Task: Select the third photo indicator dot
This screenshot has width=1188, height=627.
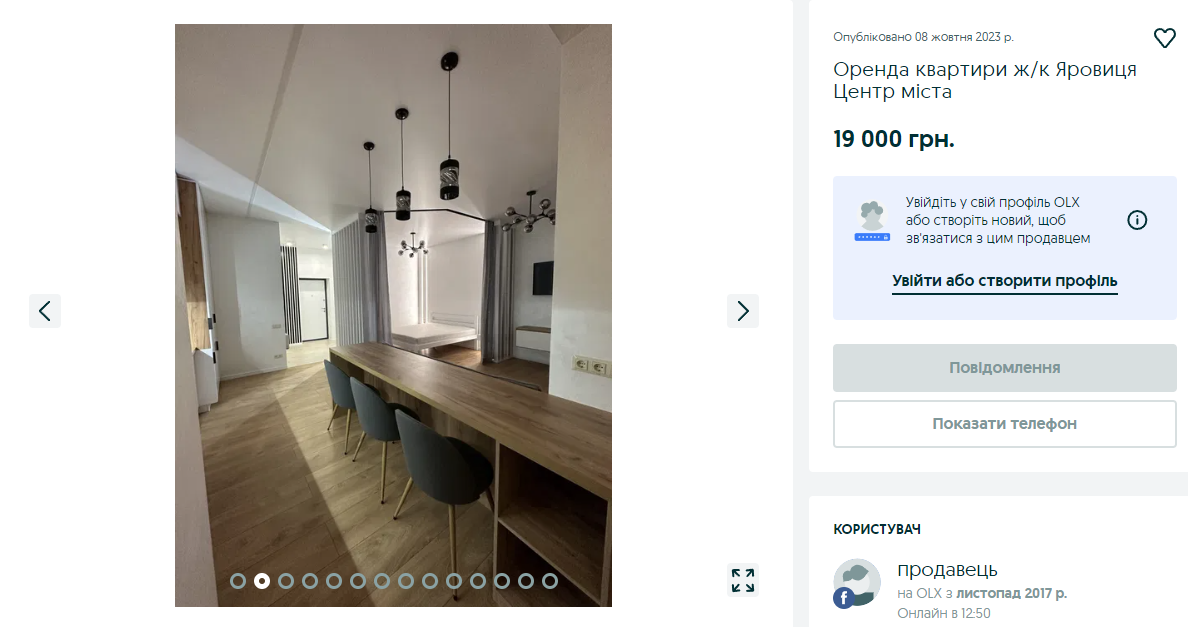Action: tap(286, 581)
